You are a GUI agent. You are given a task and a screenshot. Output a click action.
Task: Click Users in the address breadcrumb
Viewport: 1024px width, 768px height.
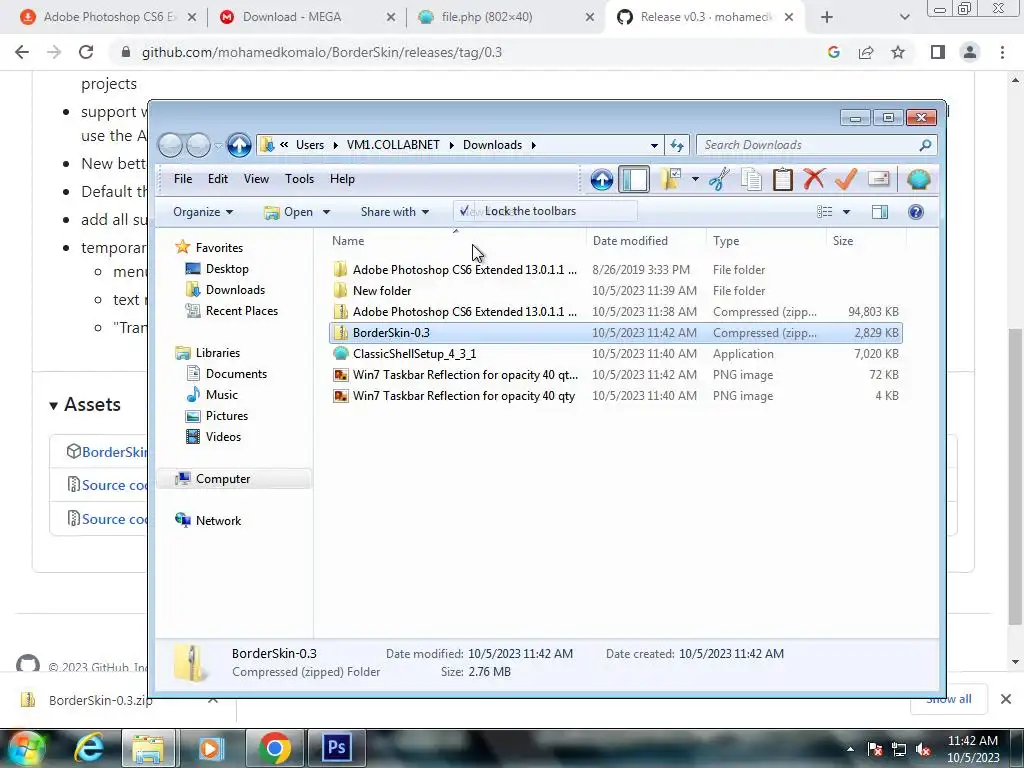(x=310, y=145)
